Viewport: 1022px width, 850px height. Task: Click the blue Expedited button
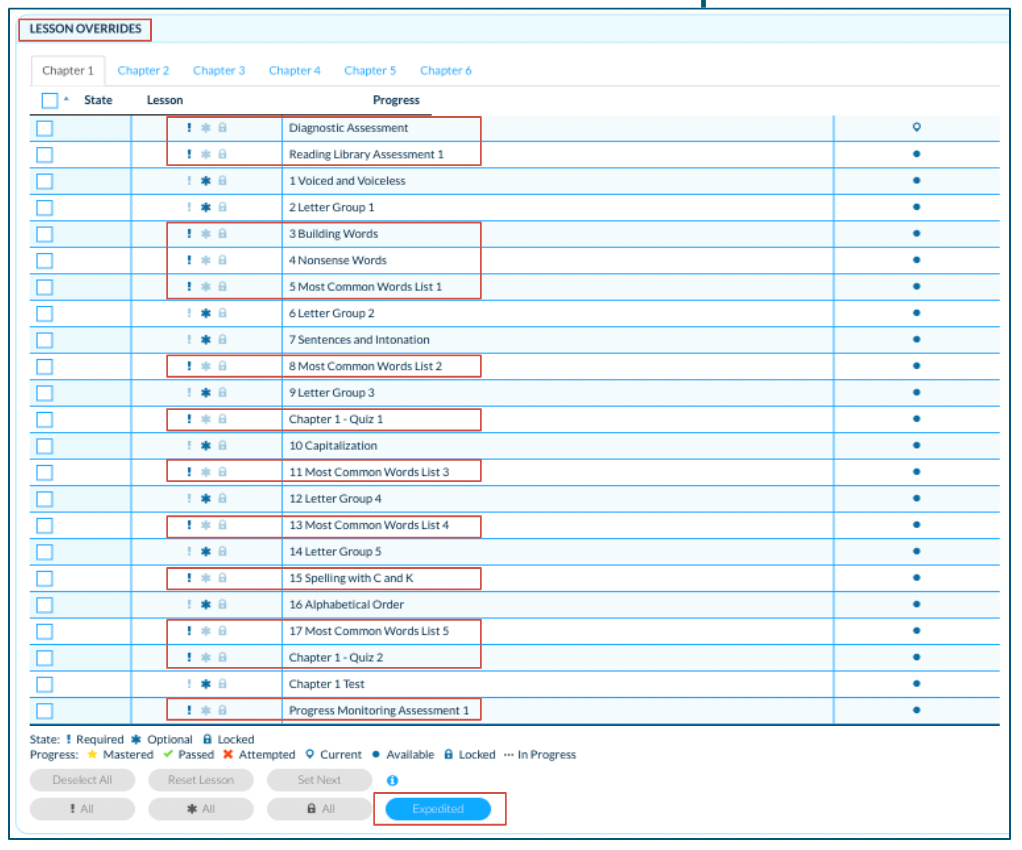(x=438, y=809)
